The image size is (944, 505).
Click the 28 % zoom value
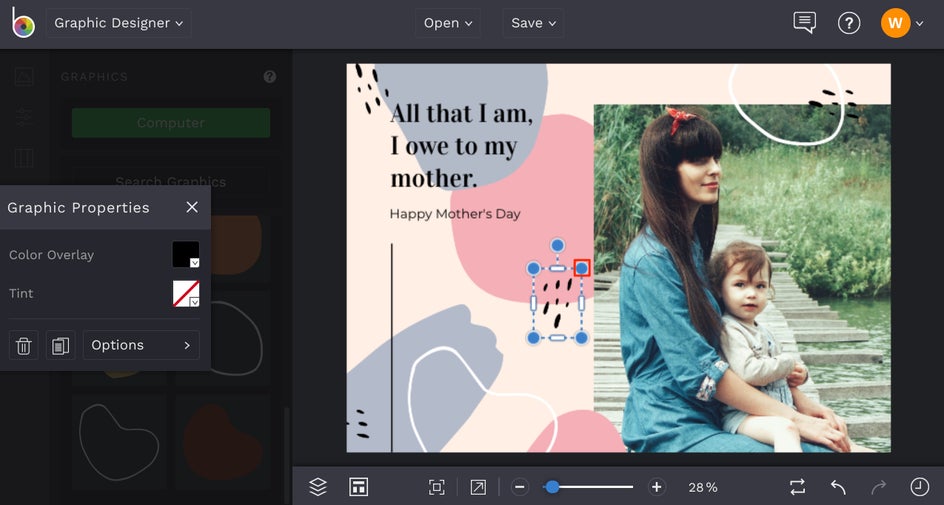coord(703,487)
